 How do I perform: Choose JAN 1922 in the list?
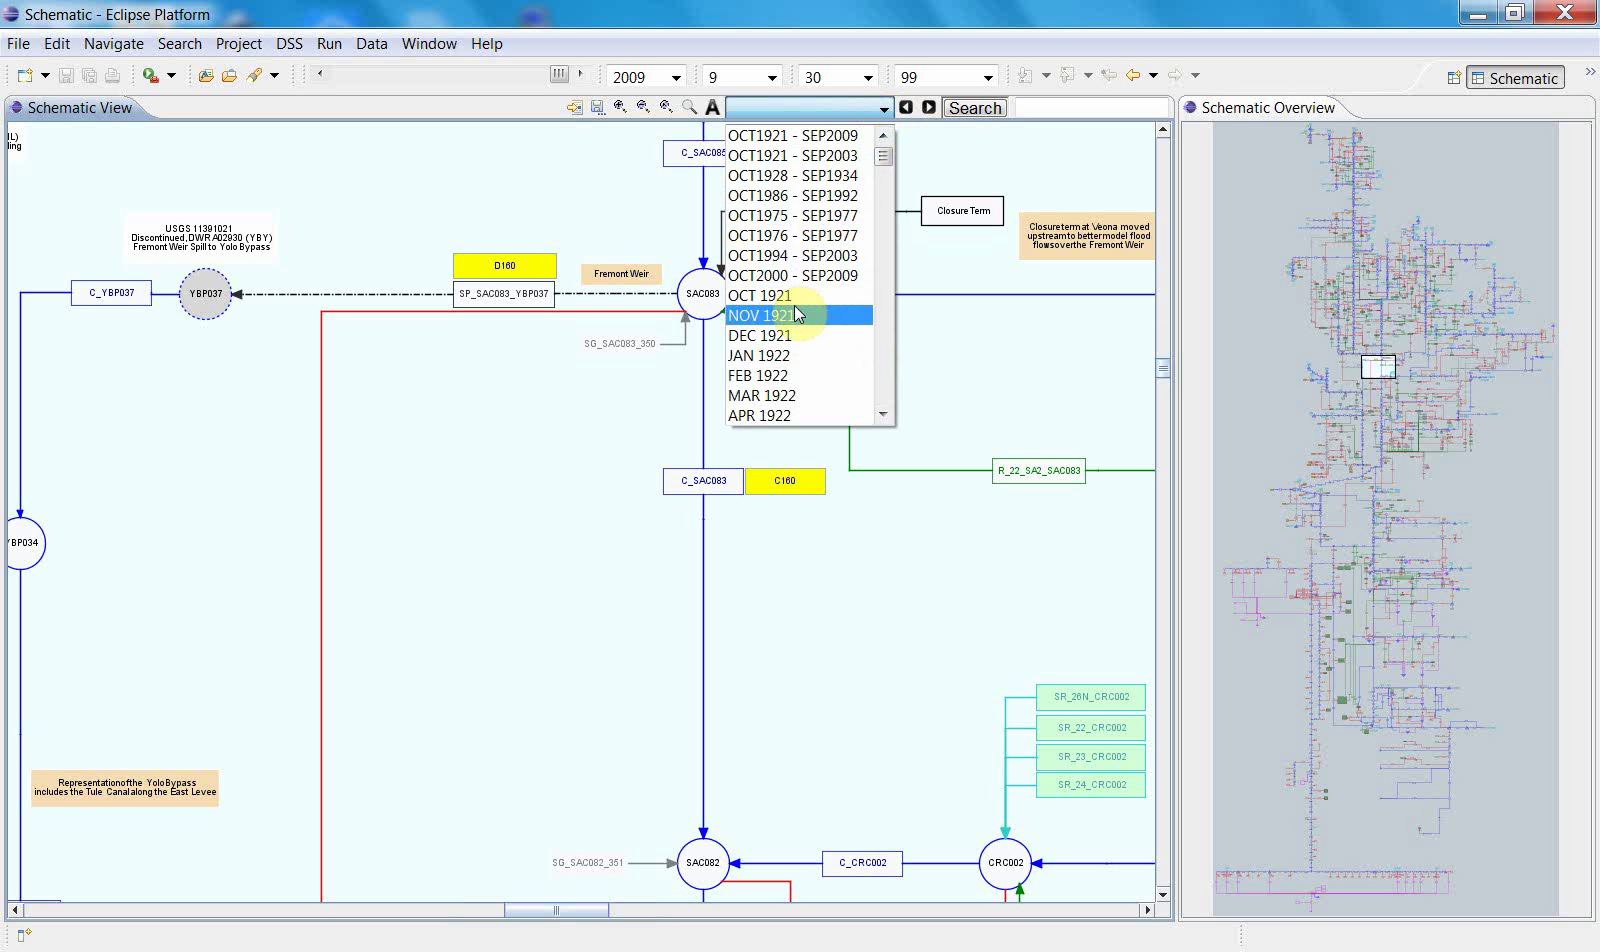pos(800,356)
